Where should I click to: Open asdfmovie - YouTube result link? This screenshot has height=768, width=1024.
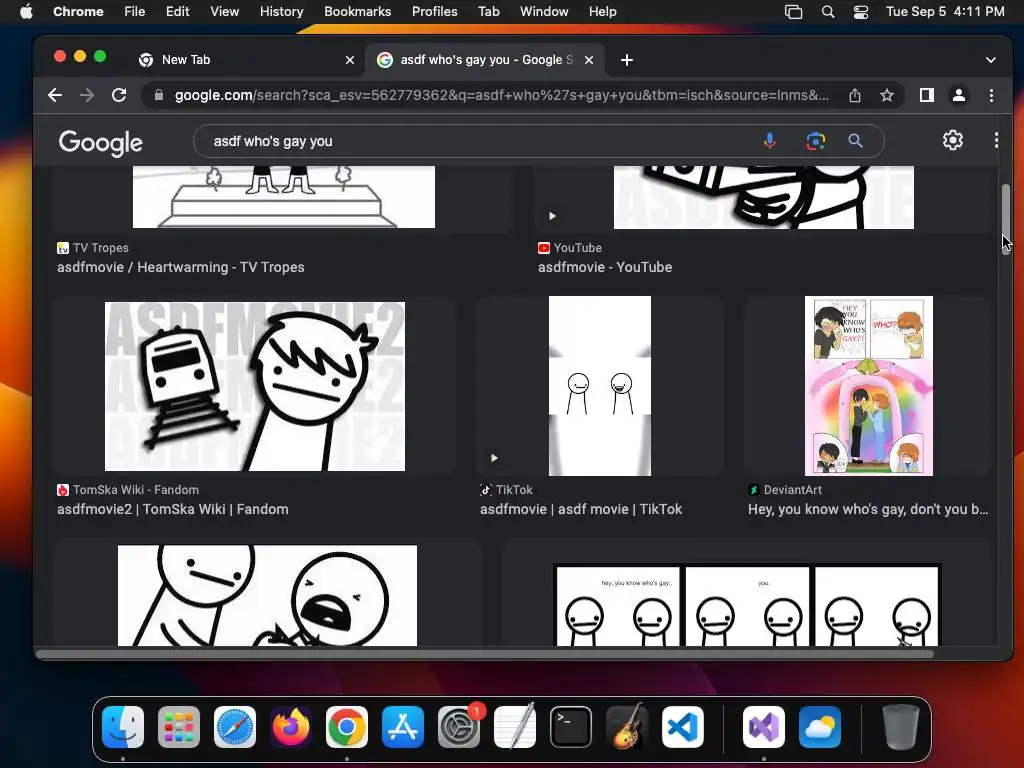point(605,267)
